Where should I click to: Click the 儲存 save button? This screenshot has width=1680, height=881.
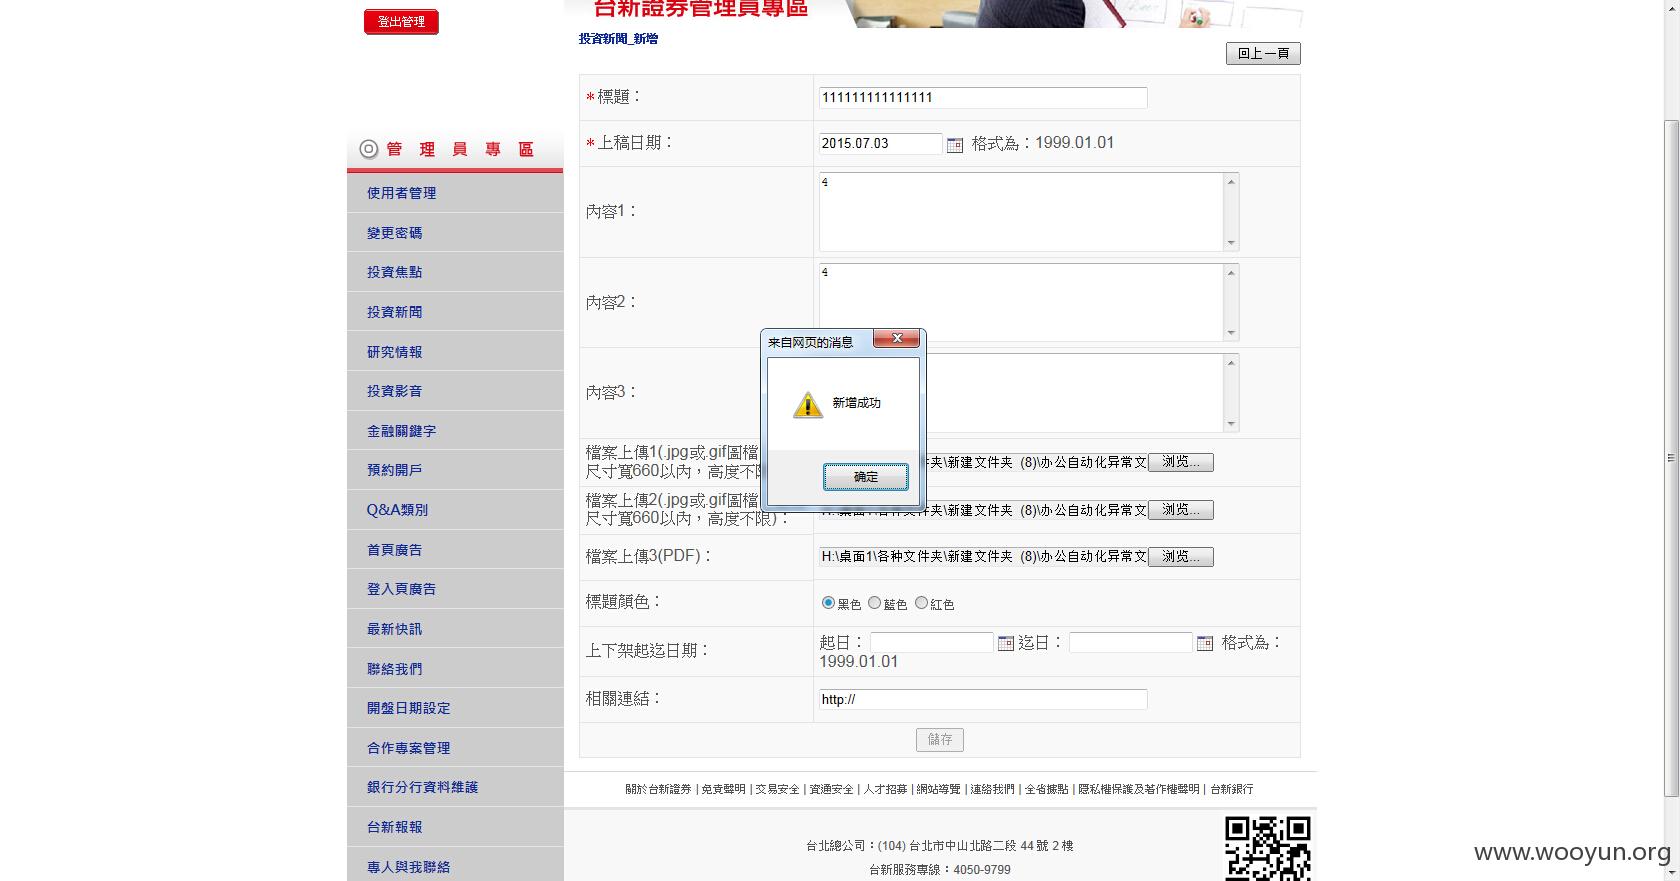click(940, 740)
